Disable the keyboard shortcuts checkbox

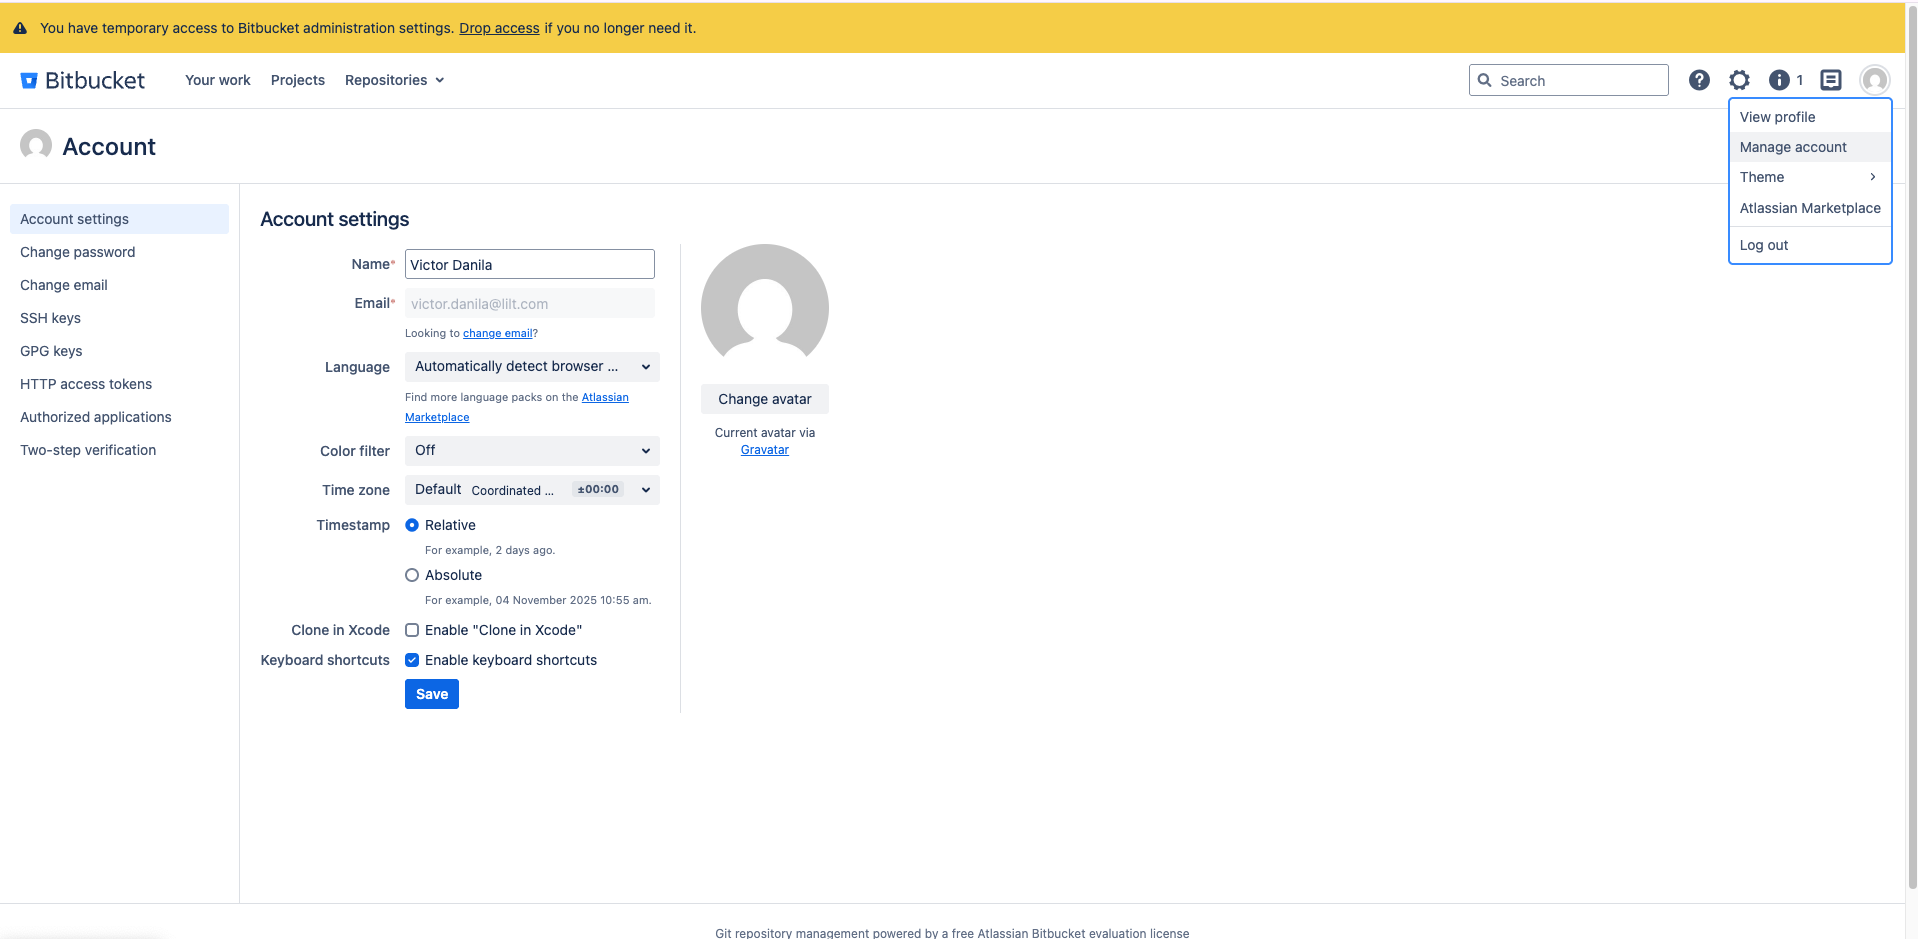(412, 660)
